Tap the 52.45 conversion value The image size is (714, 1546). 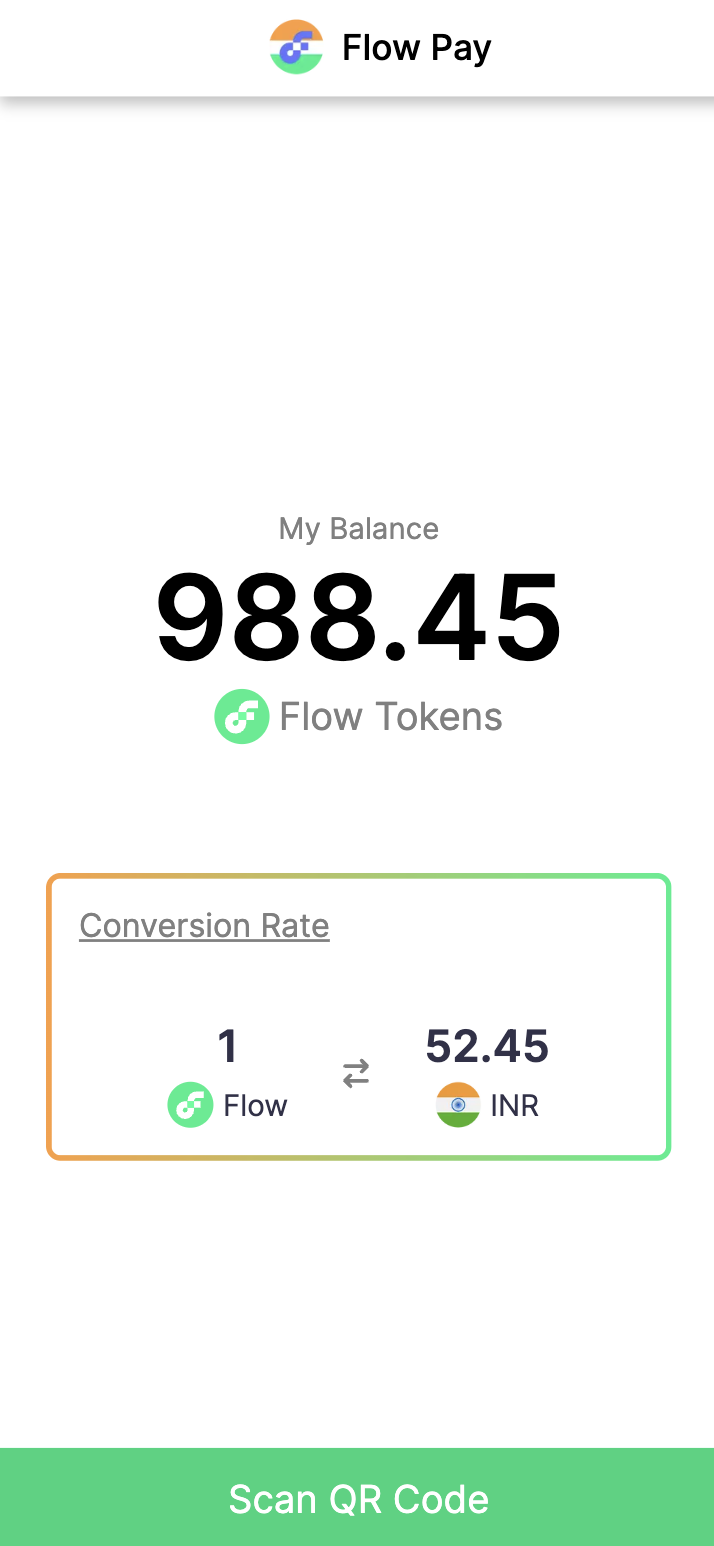click(487, 1045)
